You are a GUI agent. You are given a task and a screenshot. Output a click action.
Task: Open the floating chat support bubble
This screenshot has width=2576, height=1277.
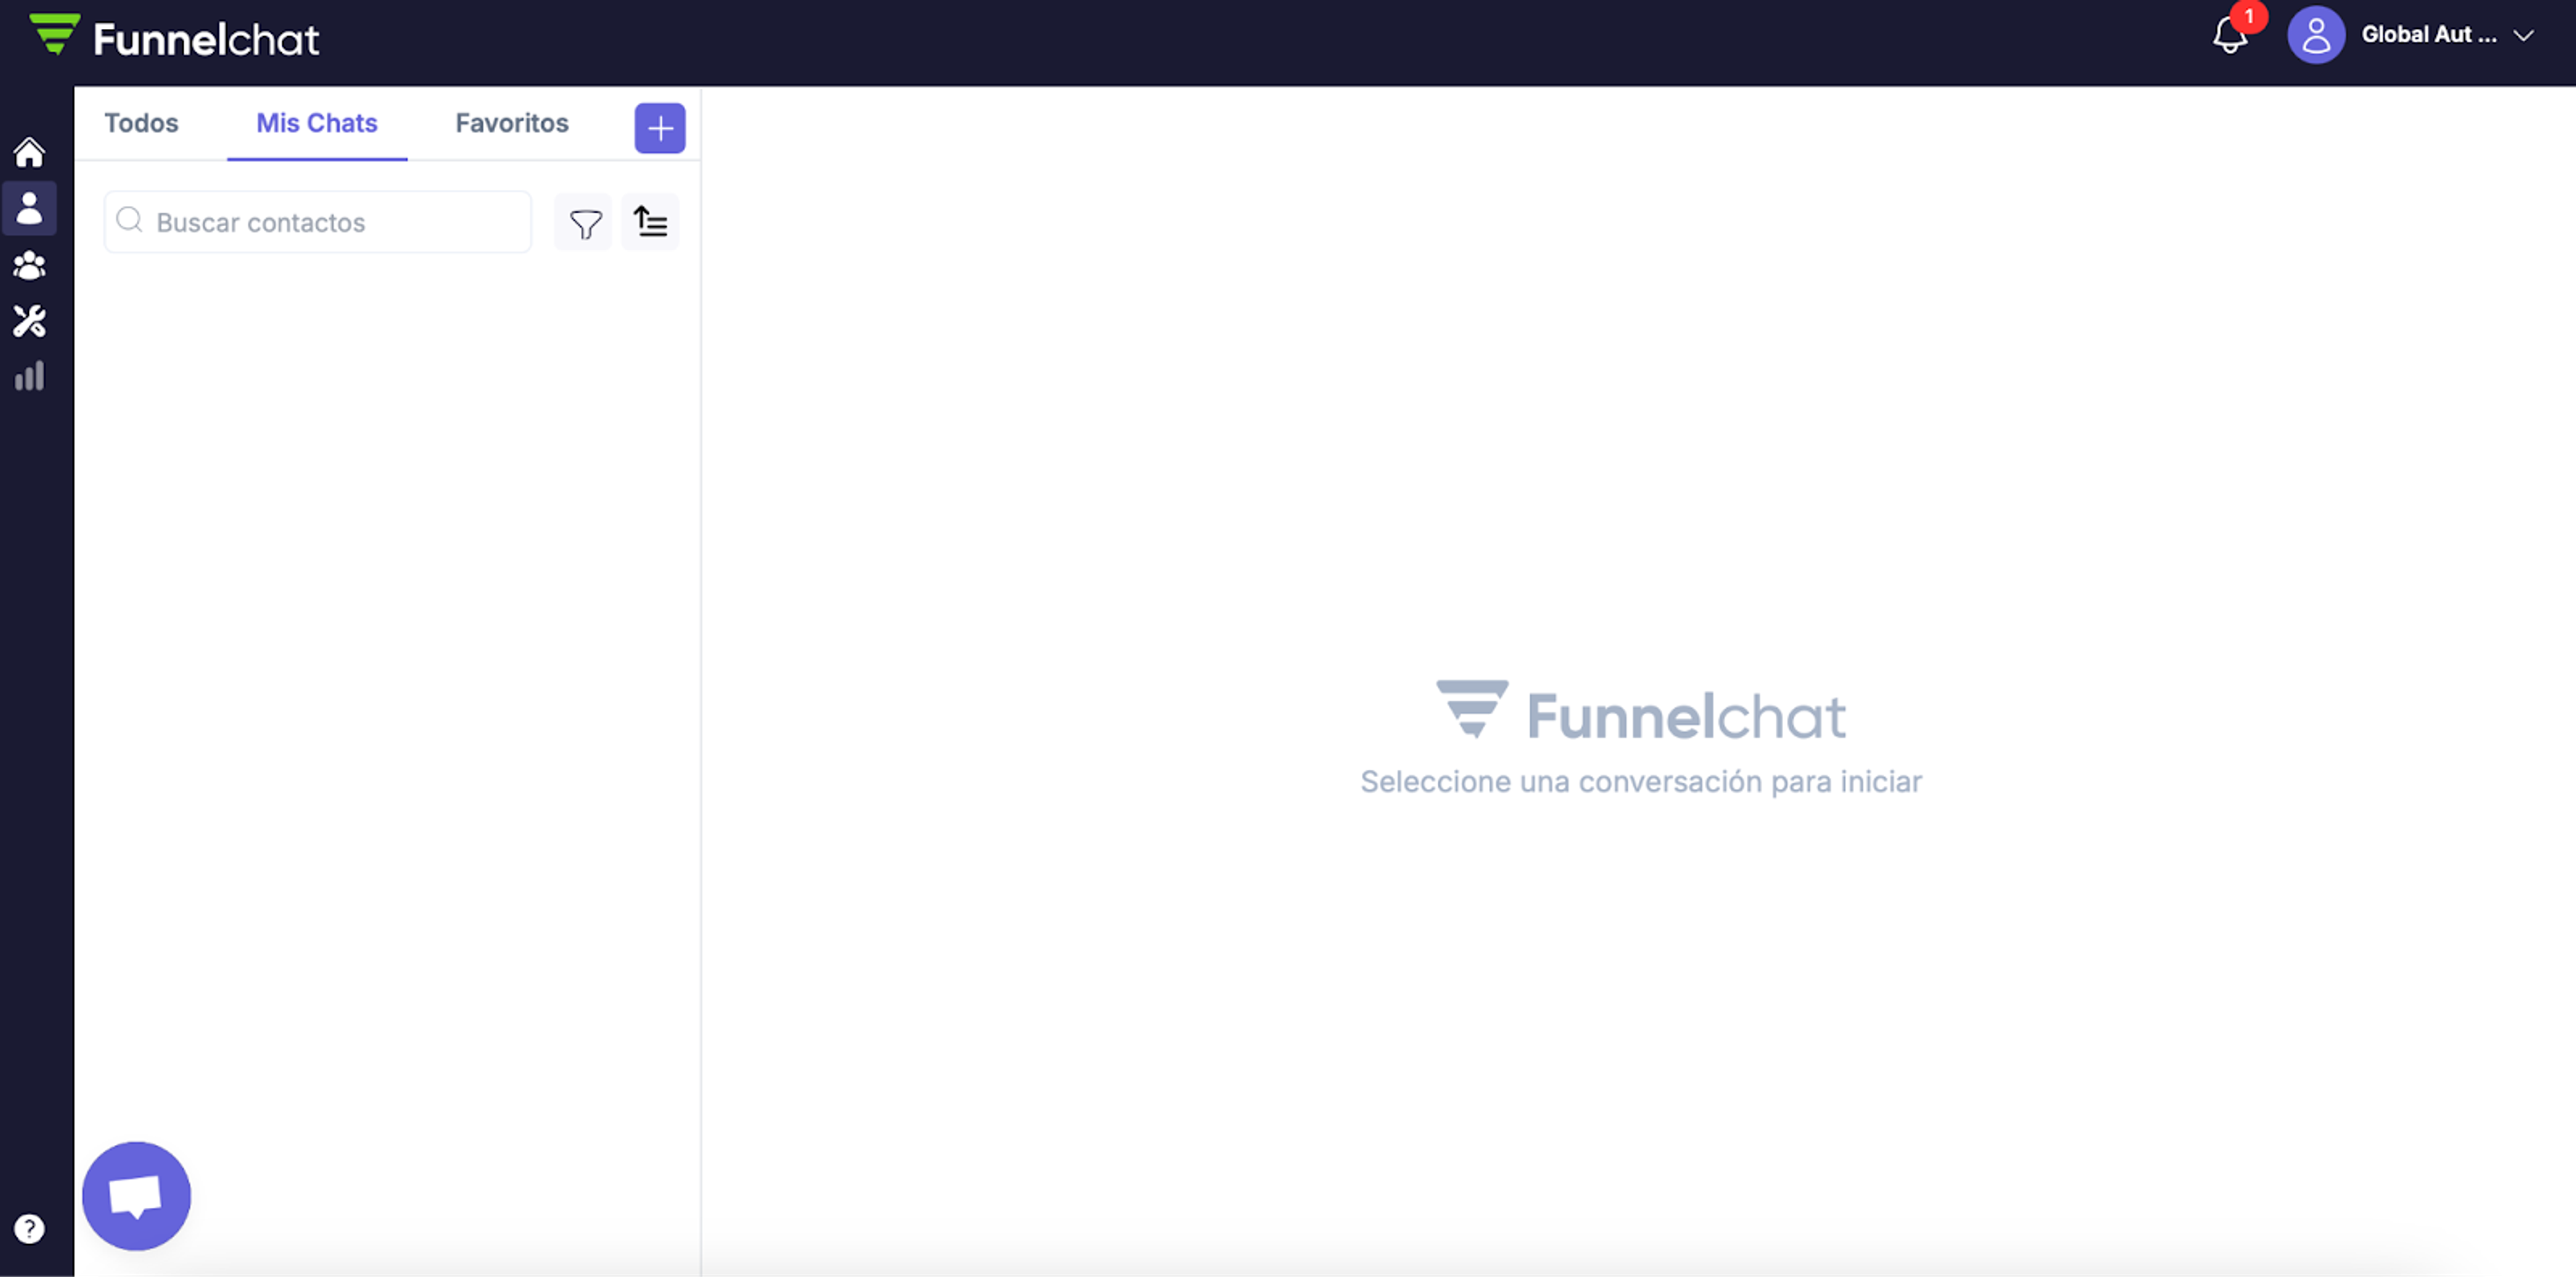pyautogui.click(x=136, y=1196)
